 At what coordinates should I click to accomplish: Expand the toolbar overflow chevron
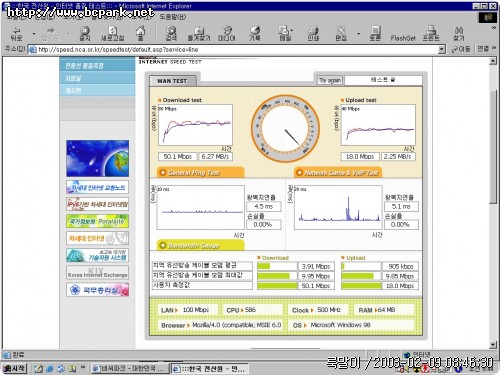pyautogui.click(x=494, y=28)
